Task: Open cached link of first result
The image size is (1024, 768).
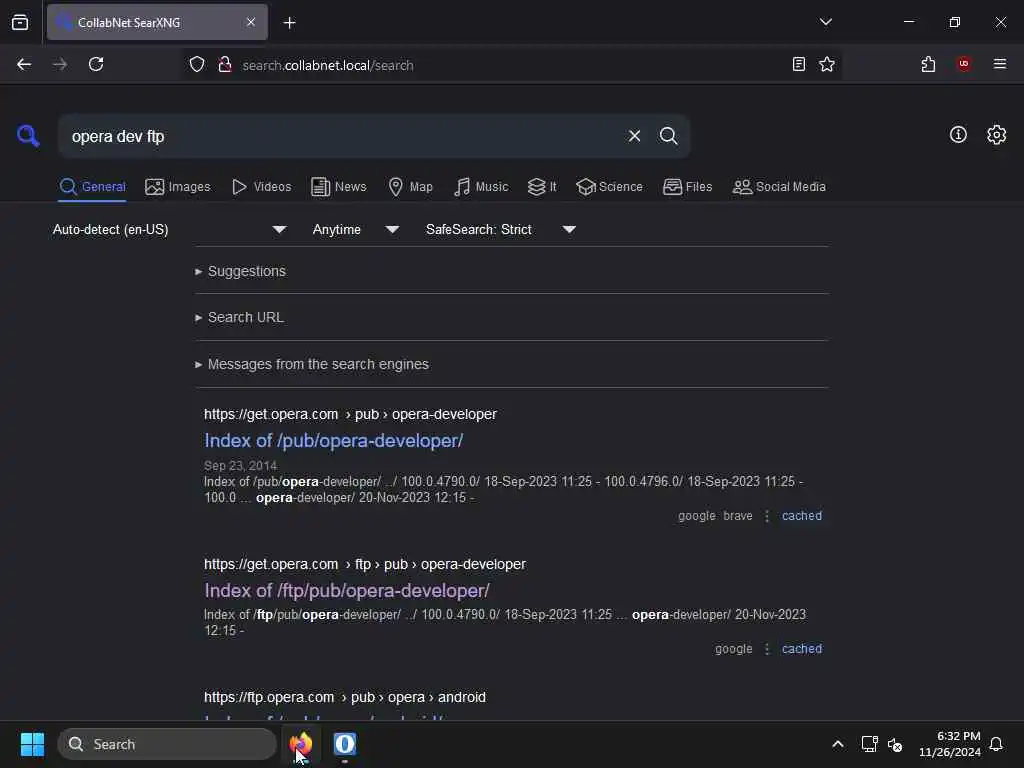Action: [x=802, y=516]
